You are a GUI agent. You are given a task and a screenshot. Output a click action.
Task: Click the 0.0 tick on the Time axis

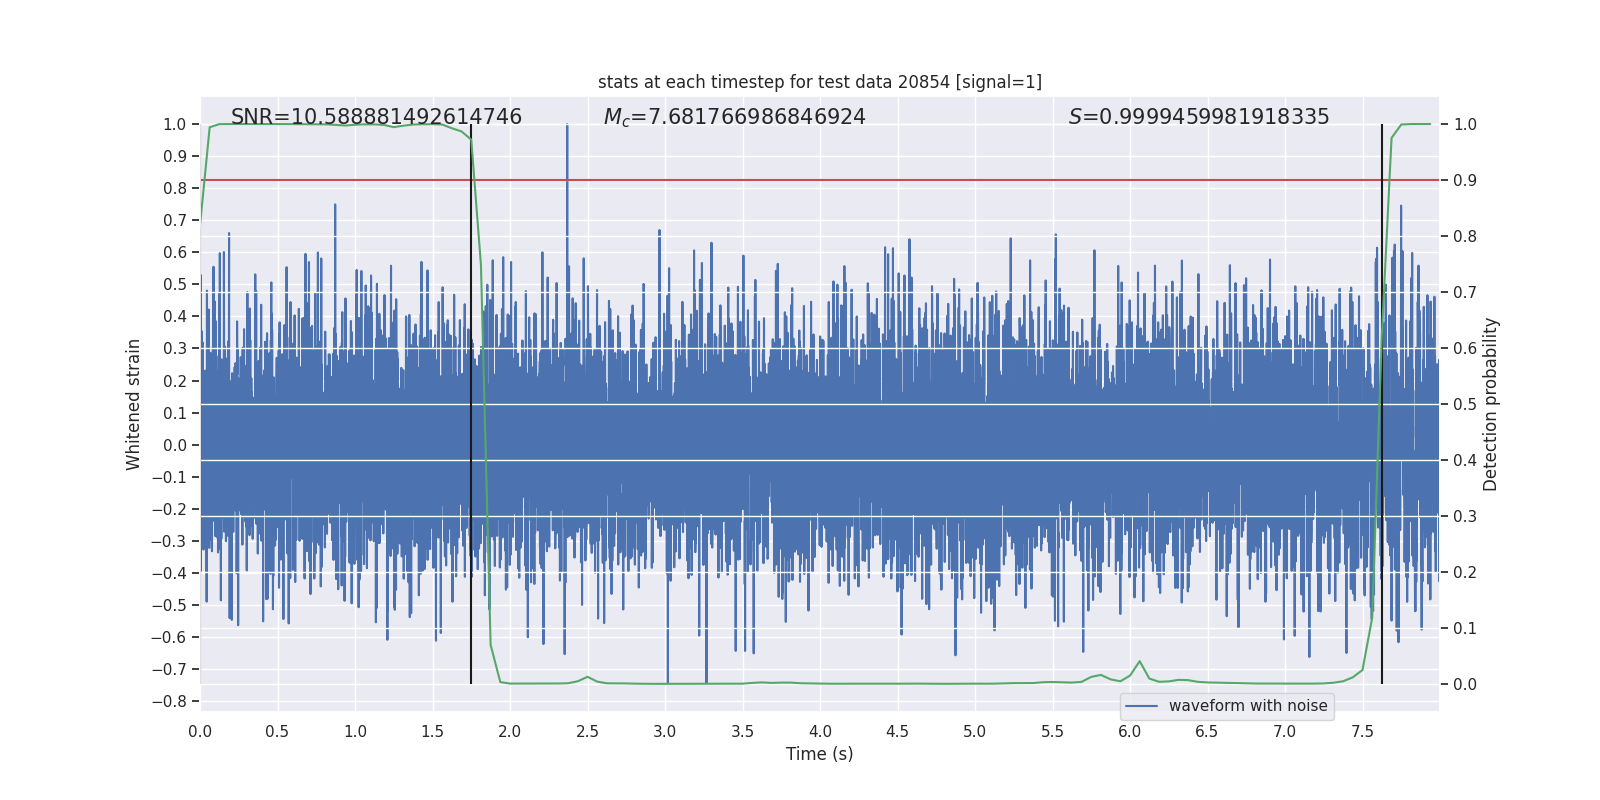200,731
